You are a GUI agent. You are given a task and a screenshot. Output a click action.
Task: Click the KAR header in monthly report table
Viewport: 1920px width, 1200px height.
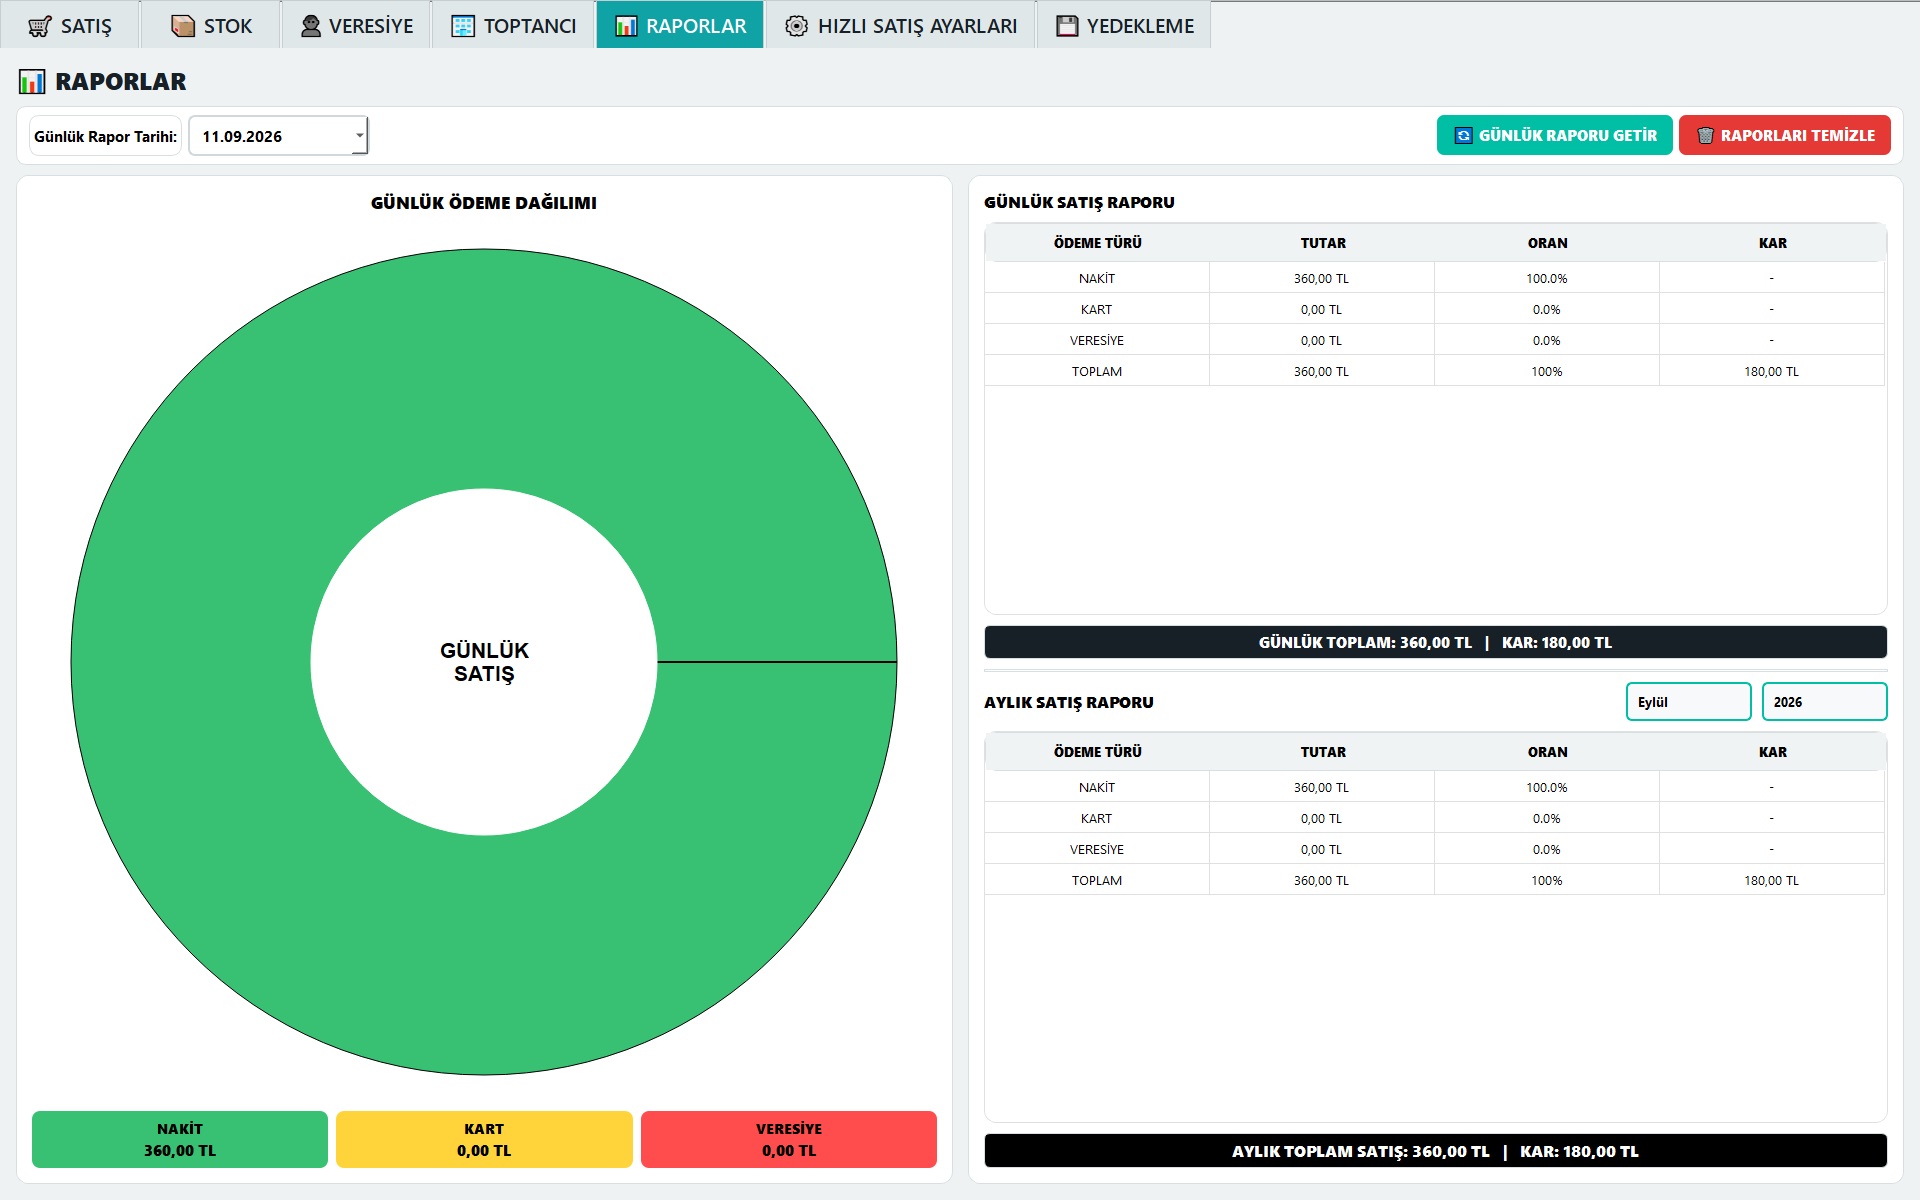tap(1772, 752)
